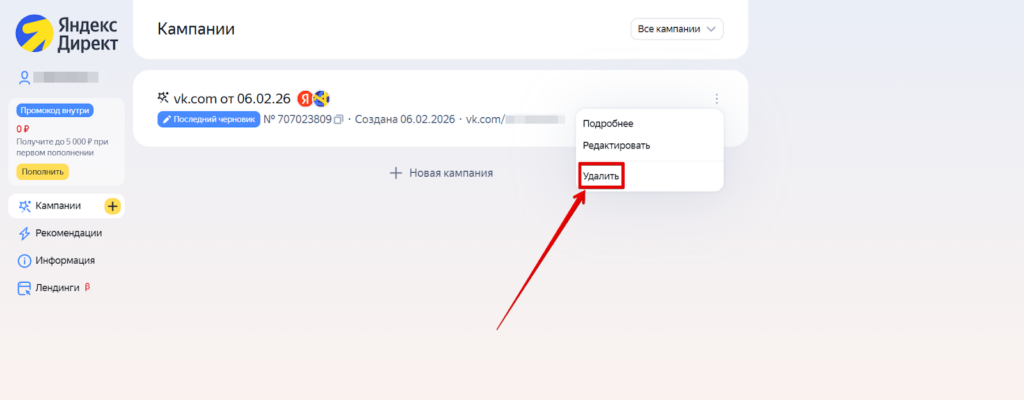Open the vk.com/ campaign URL link
This screenshot has height=400, width=1024.
click(515, 120)
